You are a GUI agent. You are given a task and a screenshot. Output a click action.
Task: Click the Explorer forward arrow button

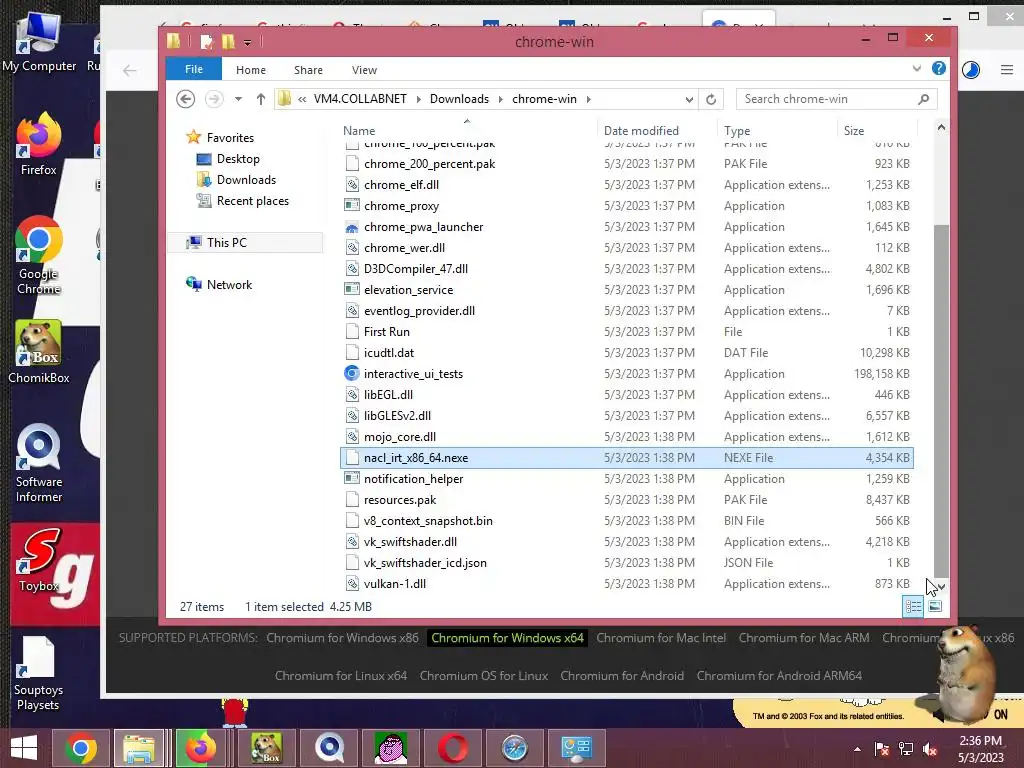point(214,99)
